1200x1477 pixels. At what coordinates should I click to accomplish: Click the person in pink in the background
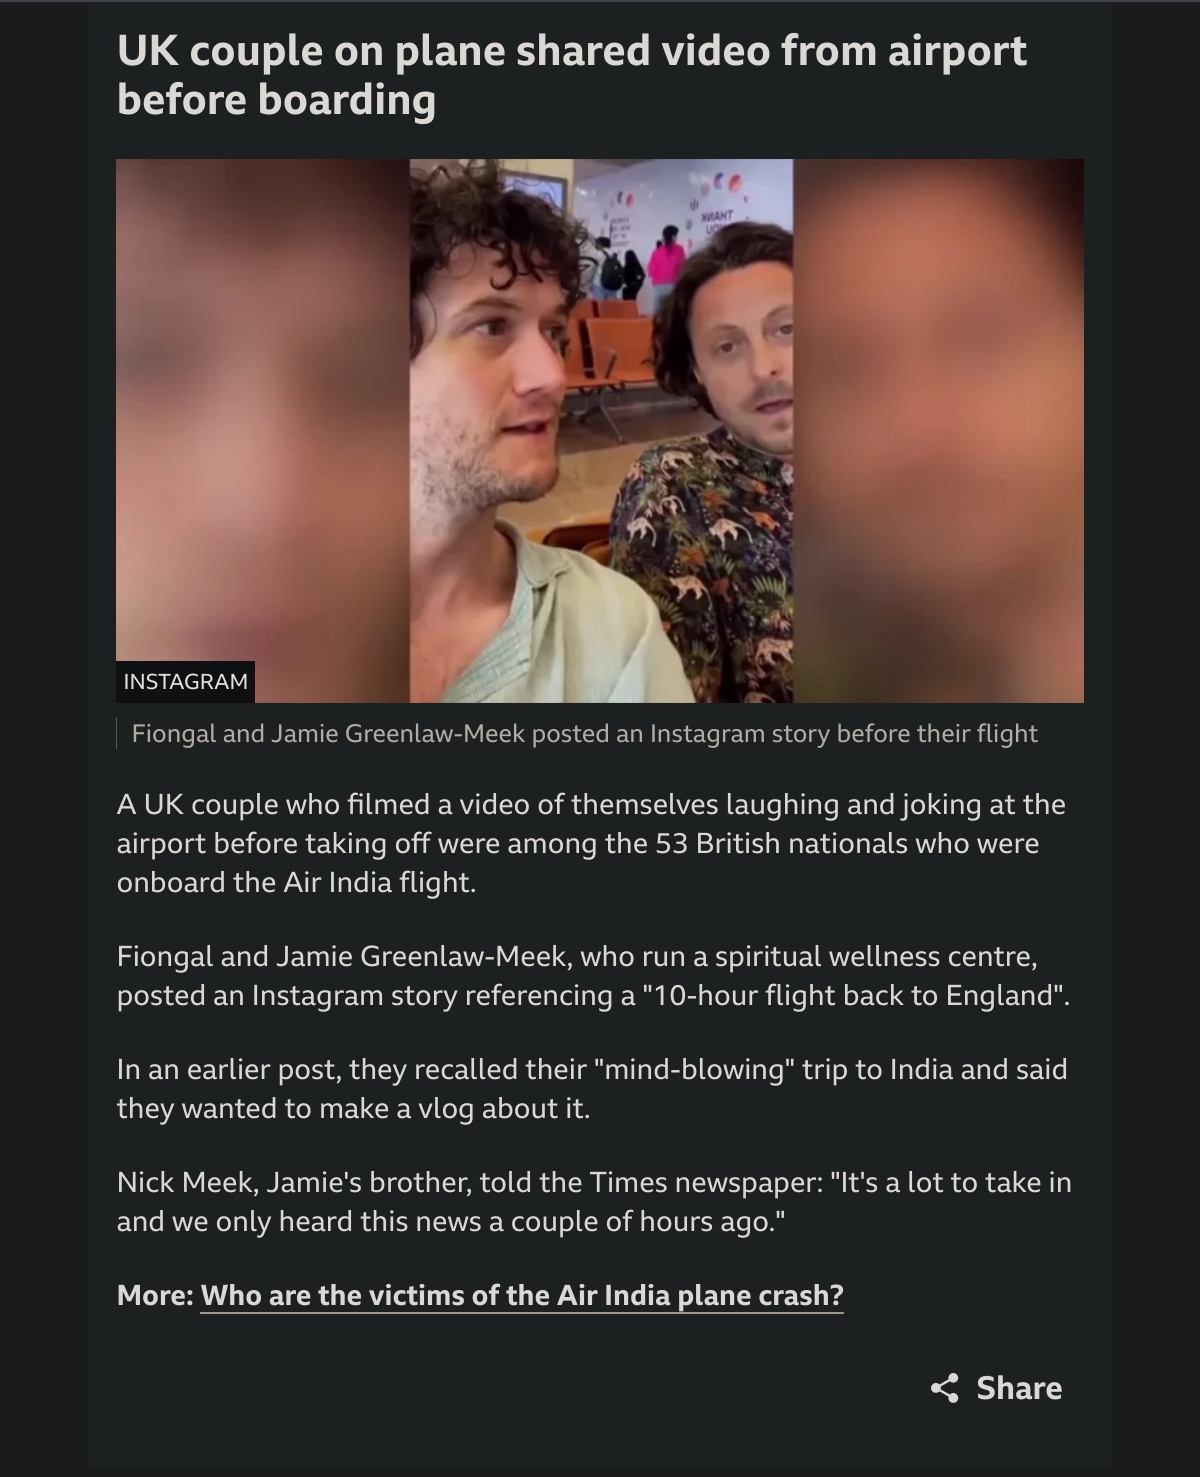(x=665, y=264)
